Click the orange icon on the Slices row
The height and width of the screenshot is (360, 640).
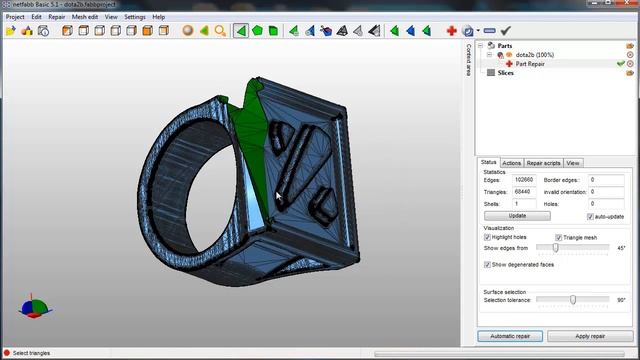pos(630,73)
